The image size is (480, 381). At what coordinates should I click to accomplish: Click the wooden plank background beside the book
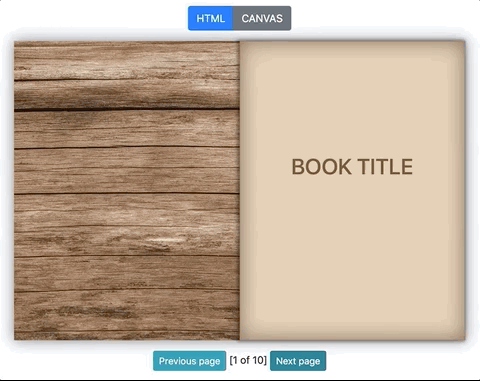(x=127, y=190)
